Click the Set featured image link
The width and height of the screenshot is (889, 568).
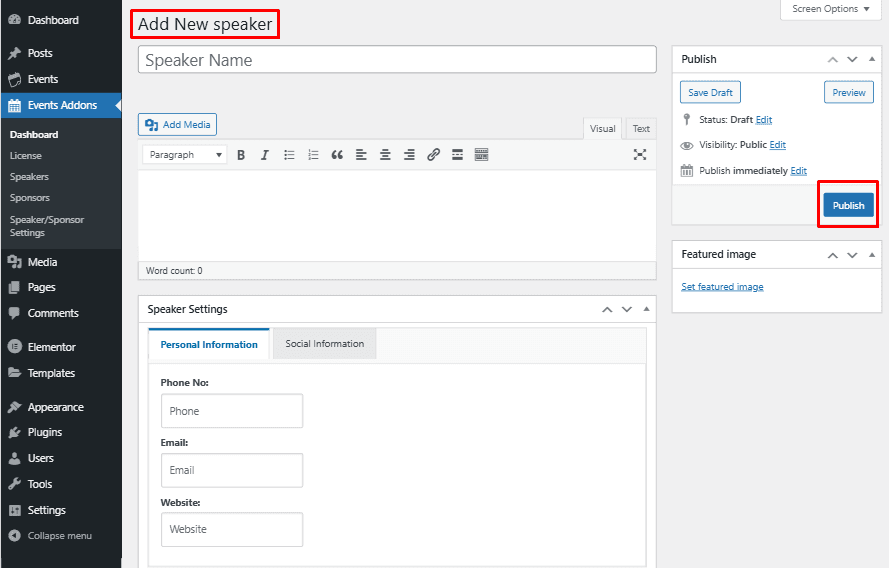[722, 287]
